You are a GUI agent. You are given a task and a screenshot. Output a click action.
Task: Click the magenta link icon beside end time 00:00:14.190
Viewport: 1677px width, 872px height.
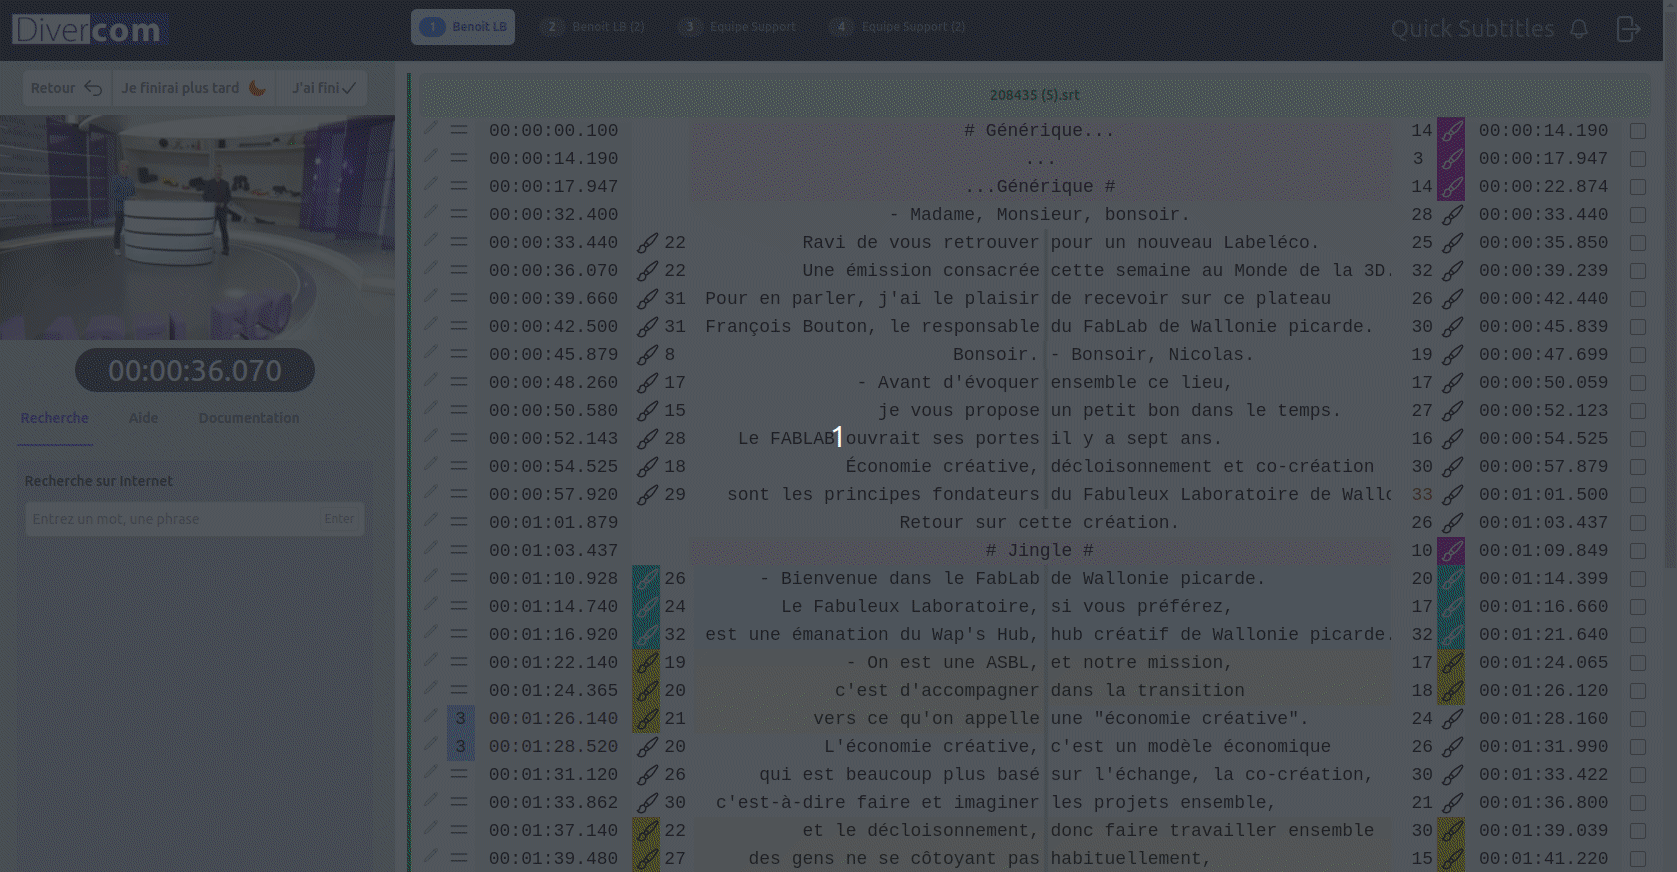click(x=1451, y=131)
